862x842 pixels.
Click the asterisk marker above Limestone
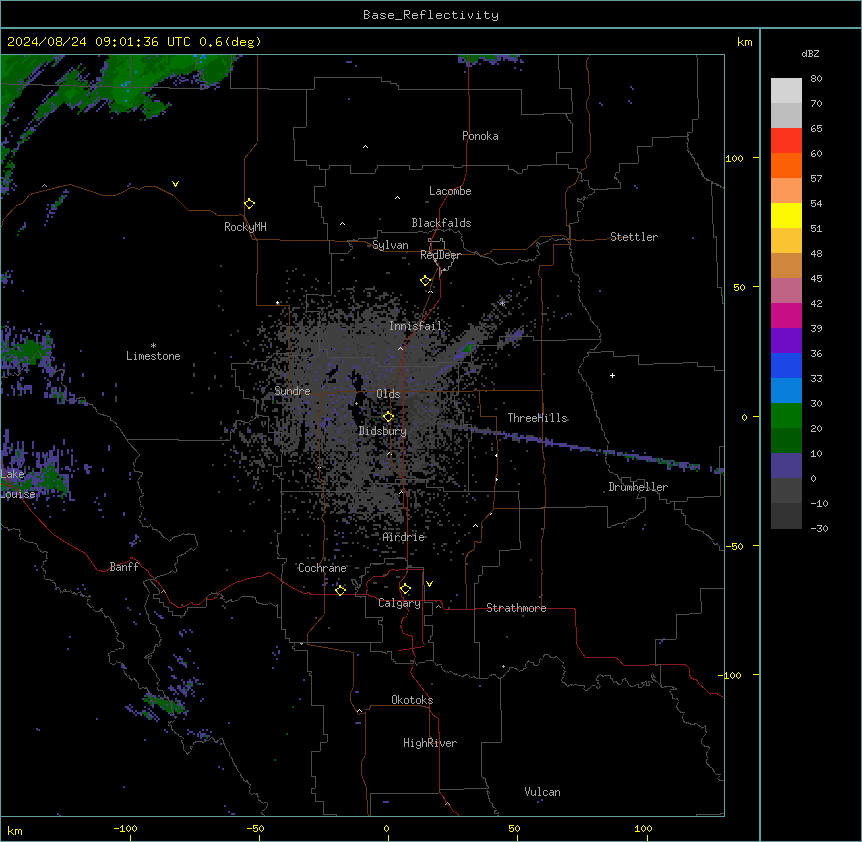pos(153,346)
